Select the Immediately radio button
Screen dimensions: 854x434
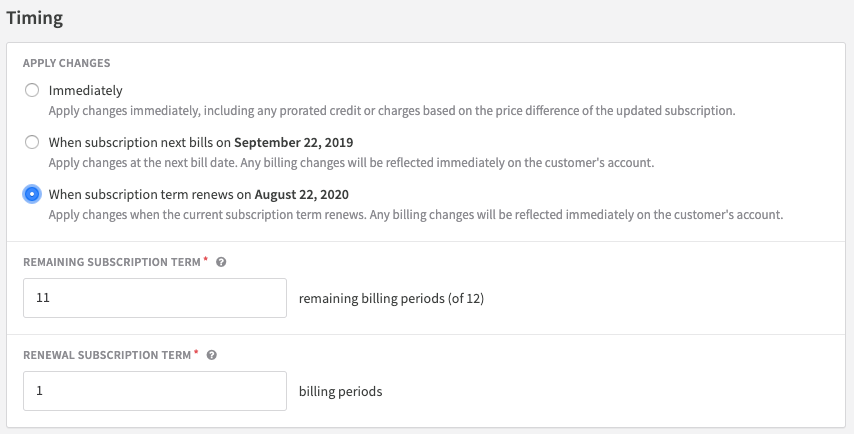tap(32, 90)
